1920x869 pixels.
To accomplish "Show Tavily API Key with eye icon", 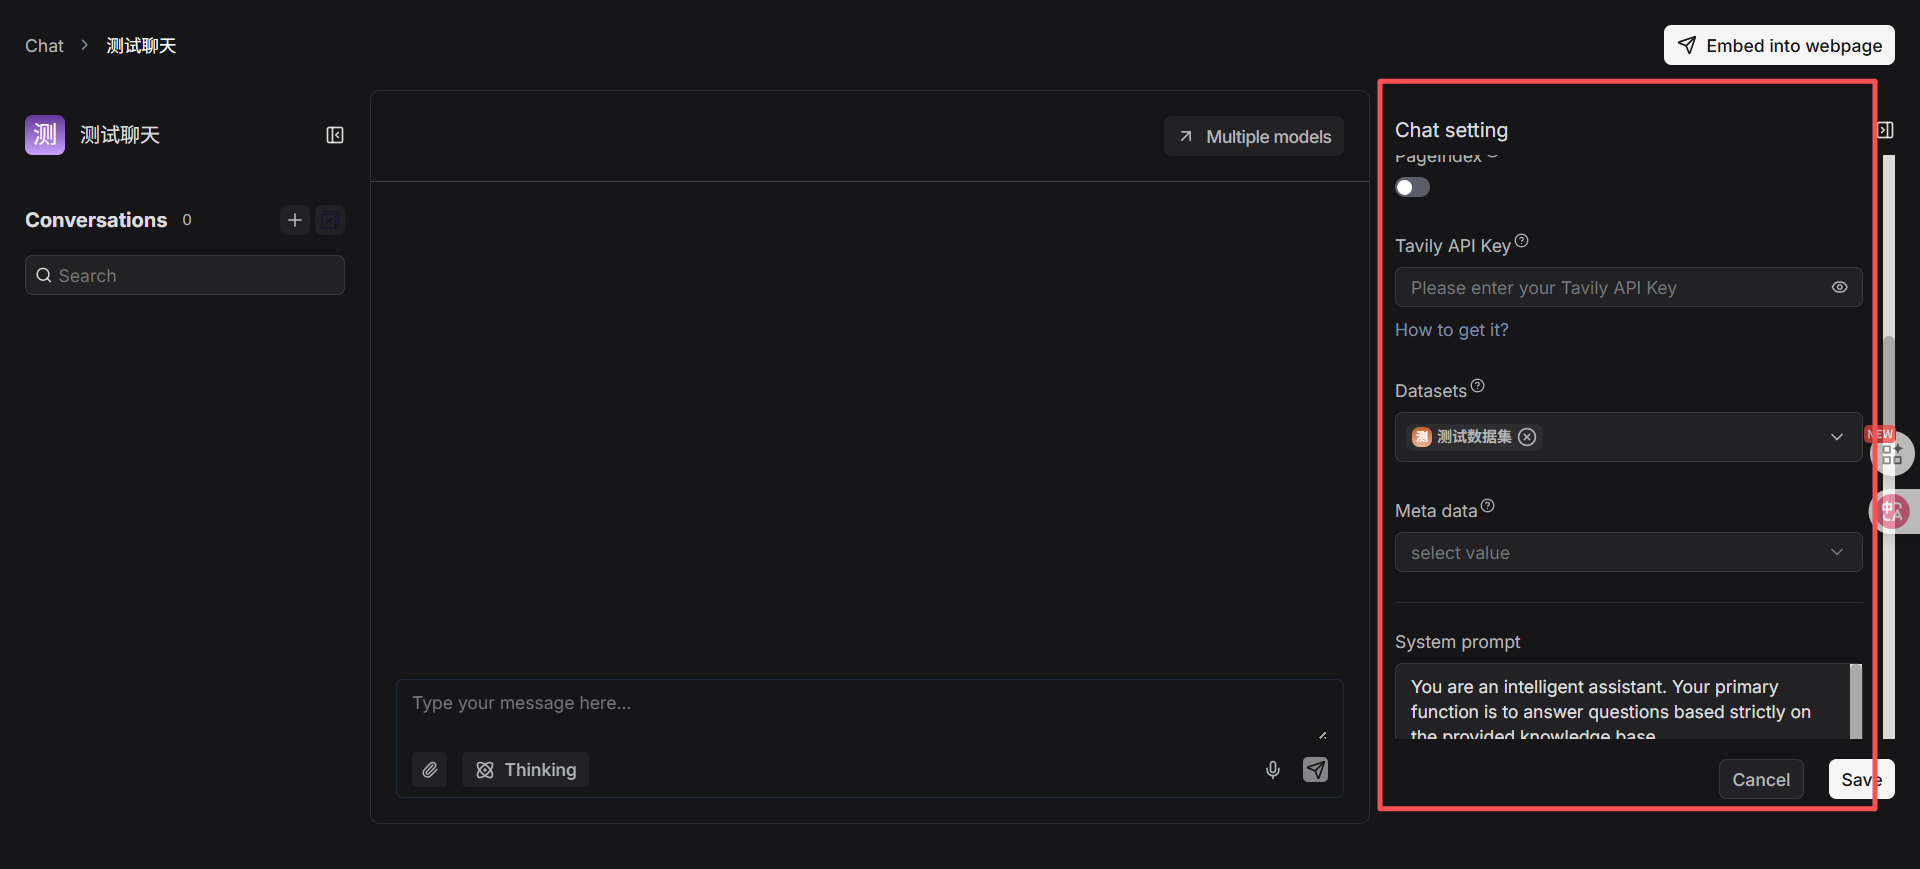I will coord(1839,287).
